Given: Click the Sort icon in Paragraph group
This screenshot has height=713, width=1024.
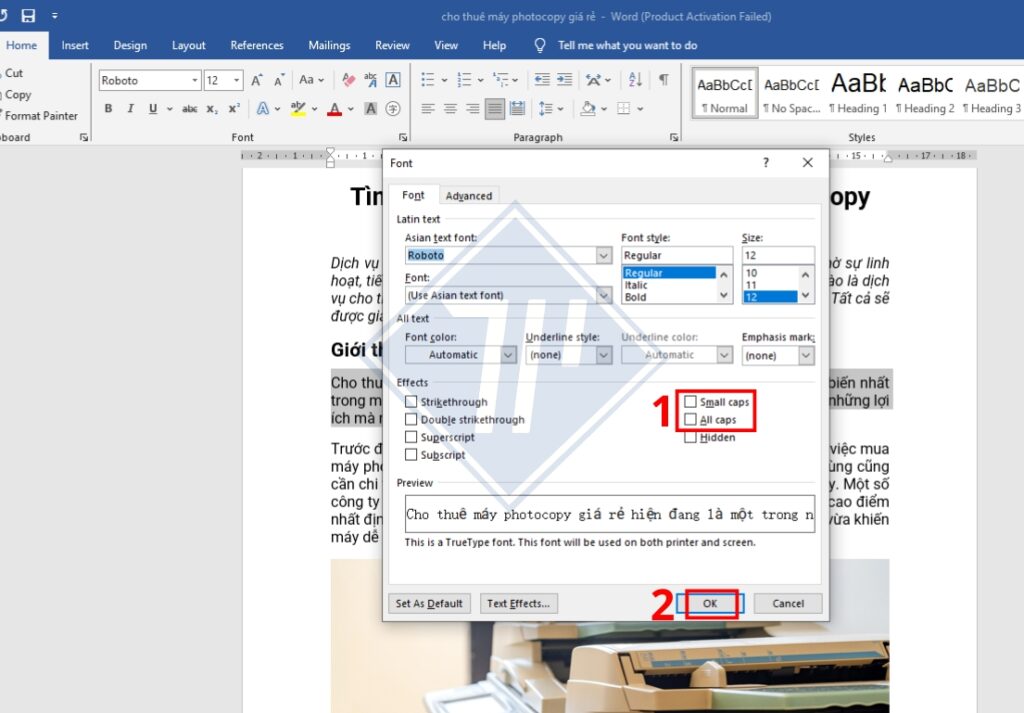Looking at the screenshot, I should click(x=635, y=80).
